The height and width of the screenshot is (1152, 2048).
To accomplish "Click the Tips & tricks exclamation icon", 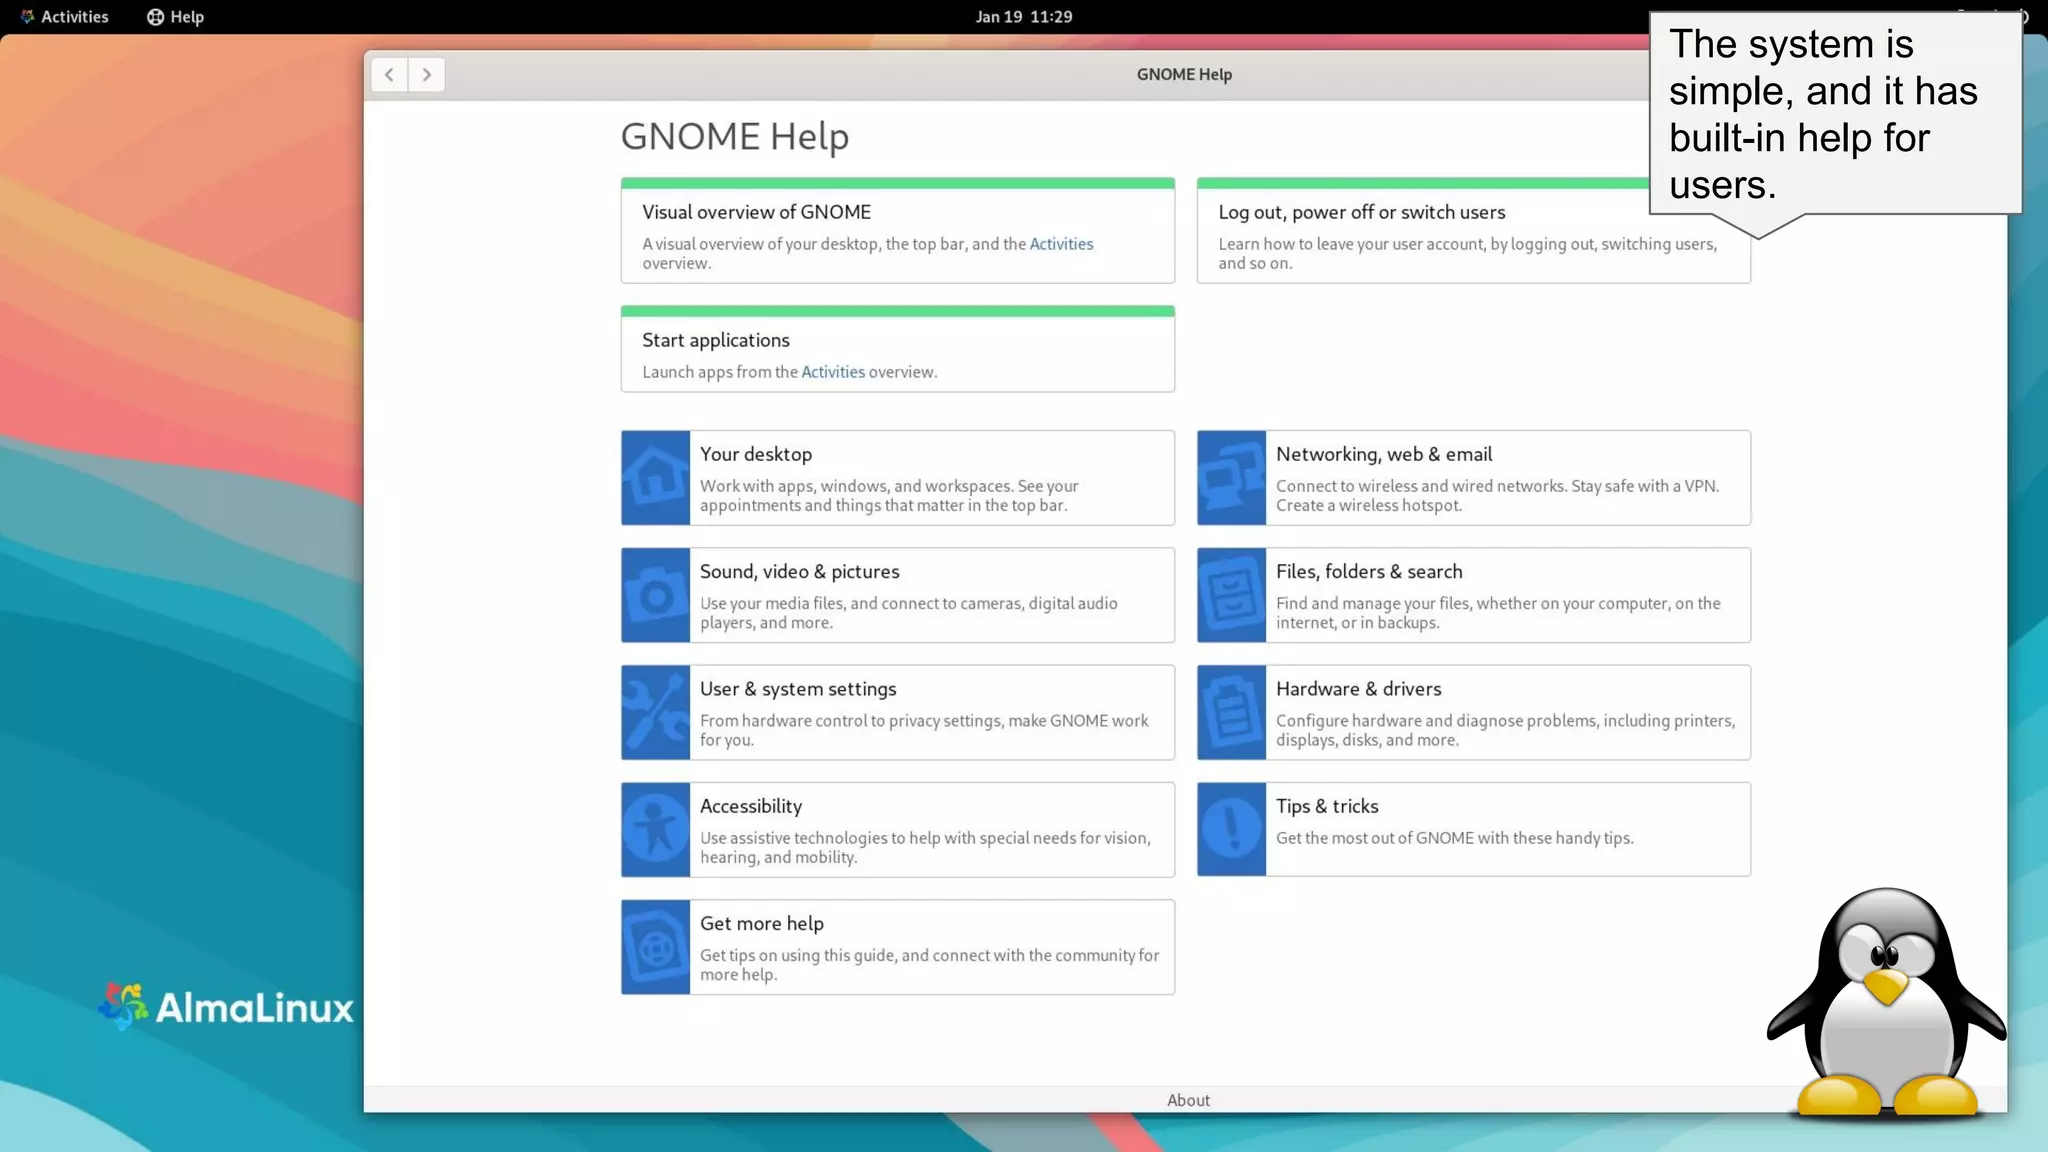I will [1231, 830].
